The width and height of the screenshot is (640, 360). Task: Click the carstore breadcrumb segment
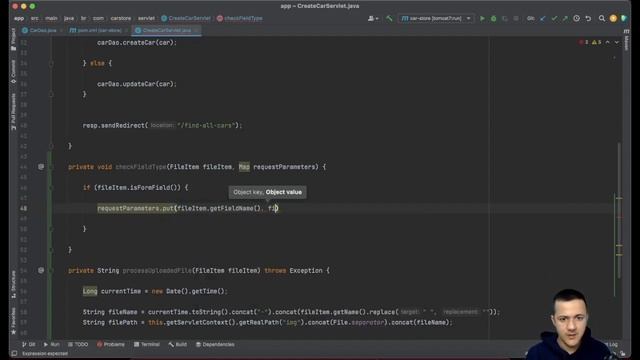[x=121, y=18]
